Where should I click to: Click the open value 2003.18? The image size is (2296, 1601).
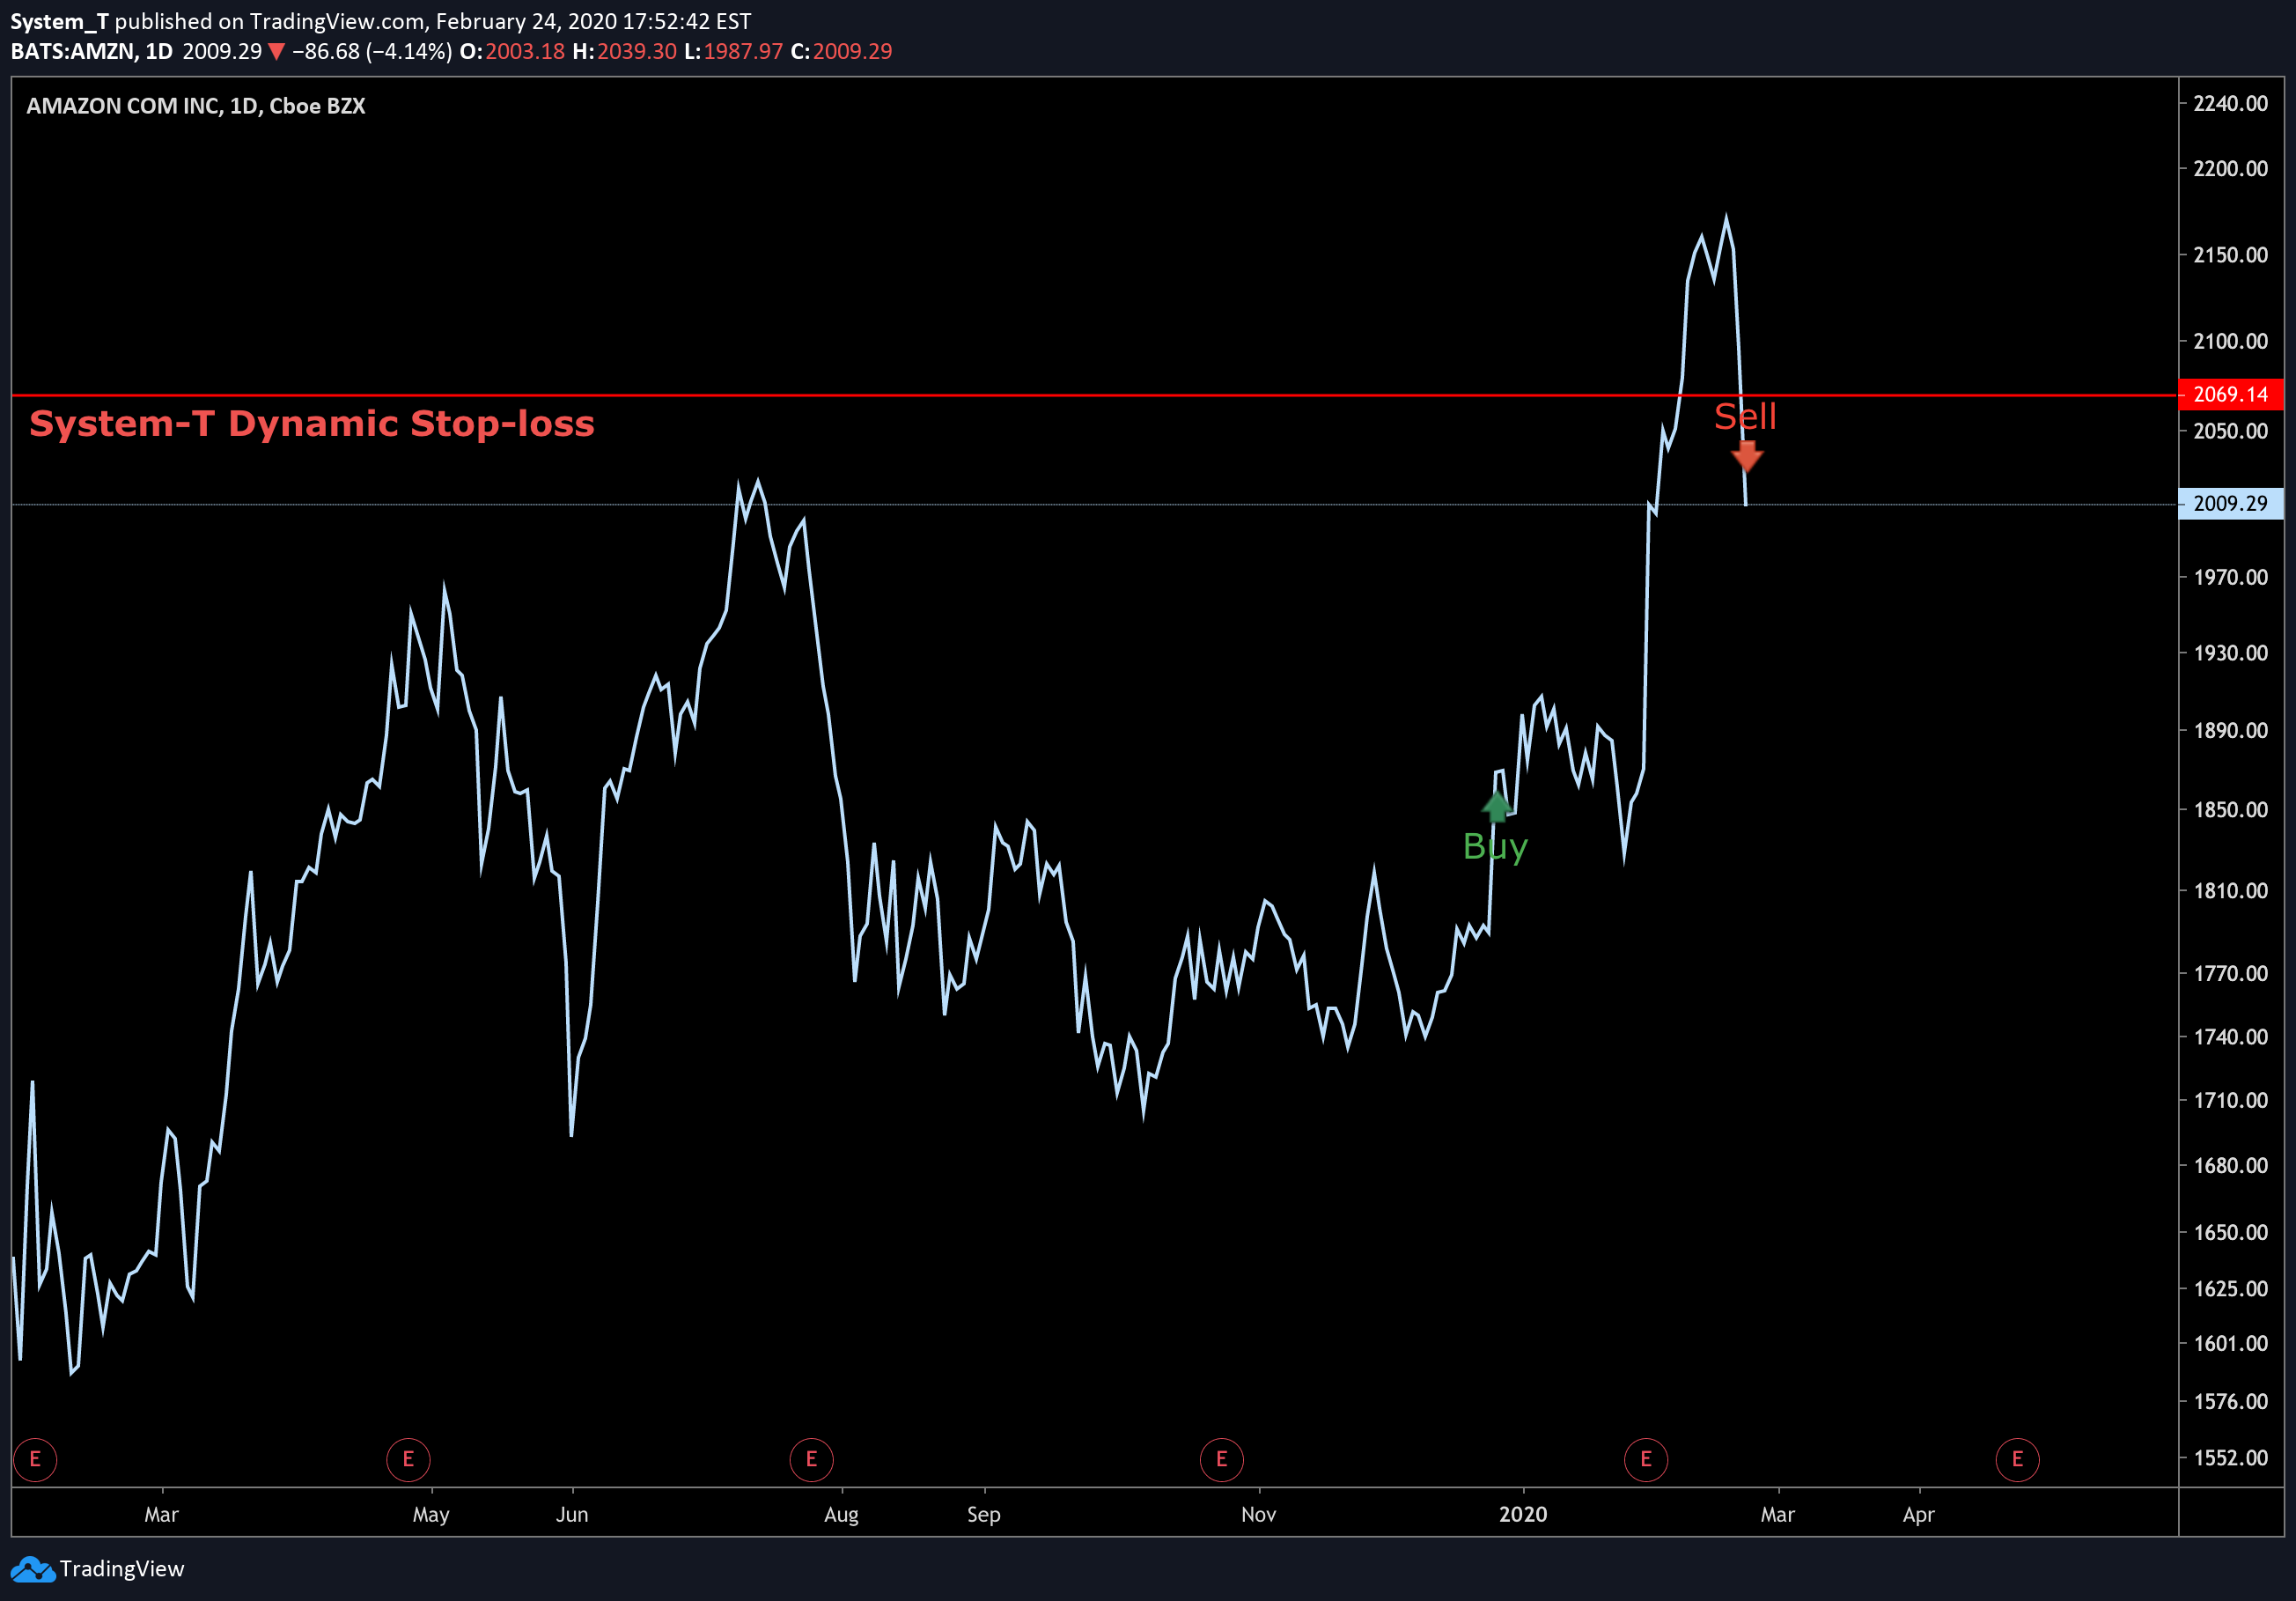pyautogui.click(x=525, y=51)
